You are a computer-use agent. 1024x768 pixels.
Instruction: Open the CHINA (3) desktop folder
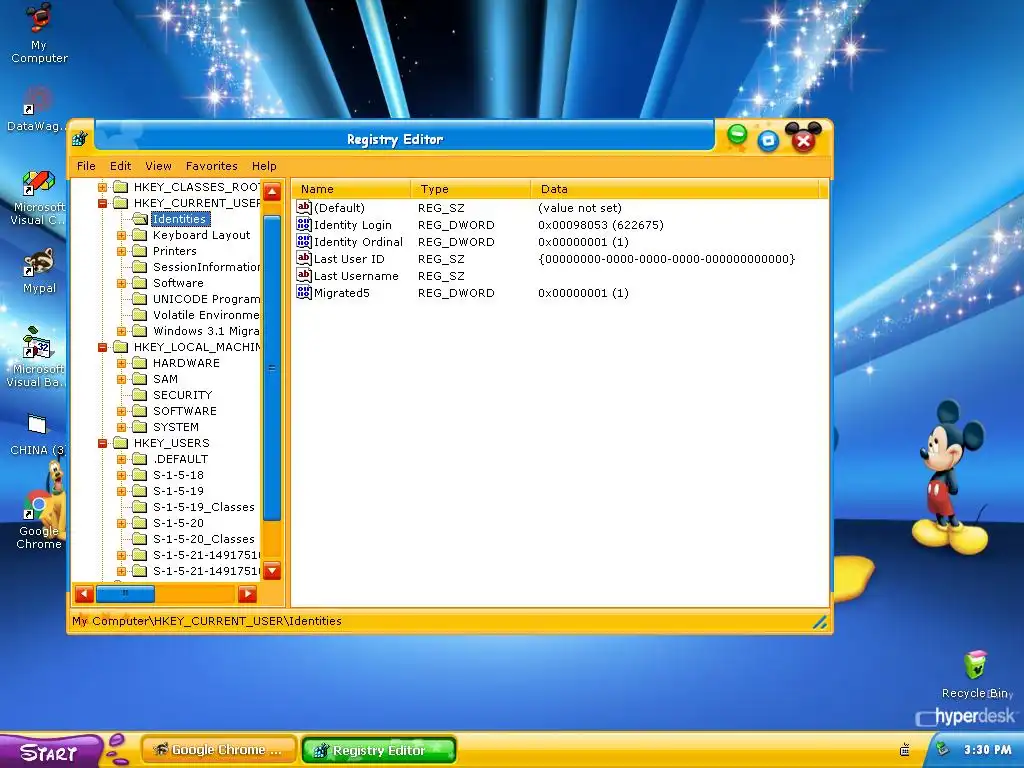pos(37,434)
